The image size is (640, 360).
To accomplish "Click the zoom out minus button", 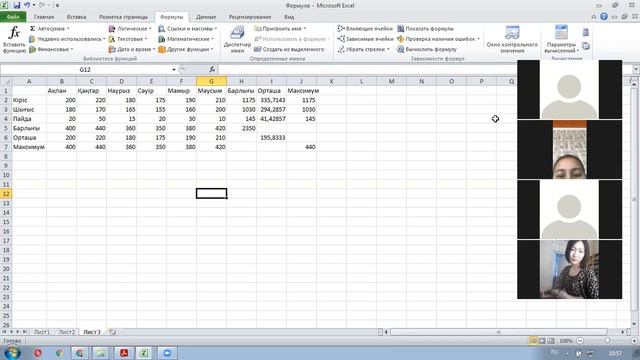I will 580,340.
